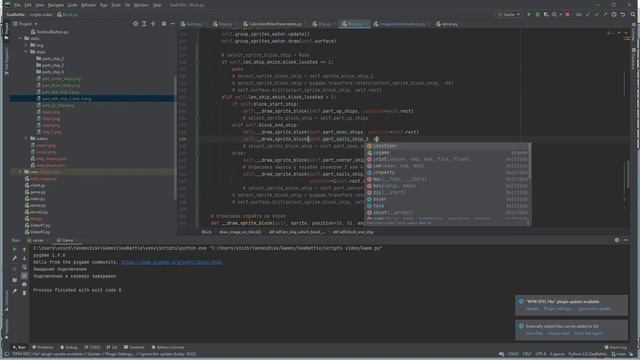Click the down arrow in Run panel toolbar
640x360 pixels.
[24, 258]
